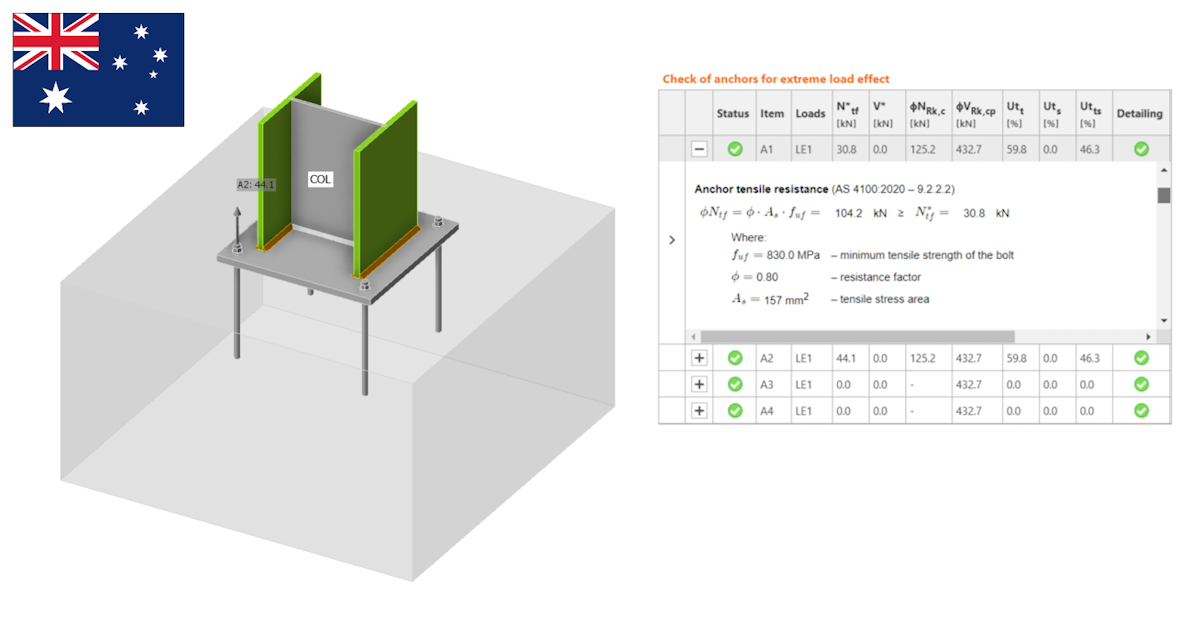The image size is (1200, 630).
Task: Click the Detailing check icon for A3
Action: [1140, 384]
